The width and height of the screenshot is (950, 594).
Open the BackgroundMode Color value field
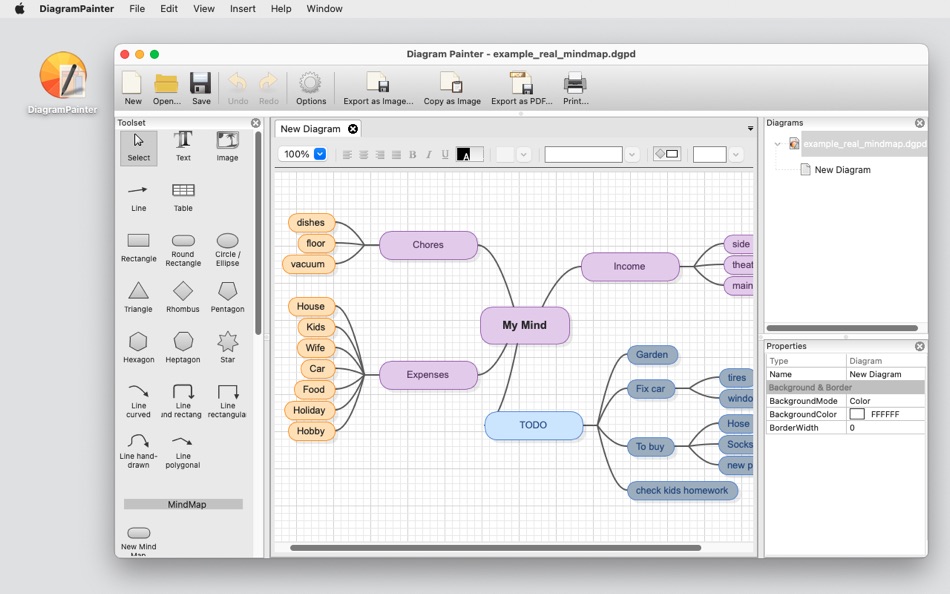coord(886,401)
